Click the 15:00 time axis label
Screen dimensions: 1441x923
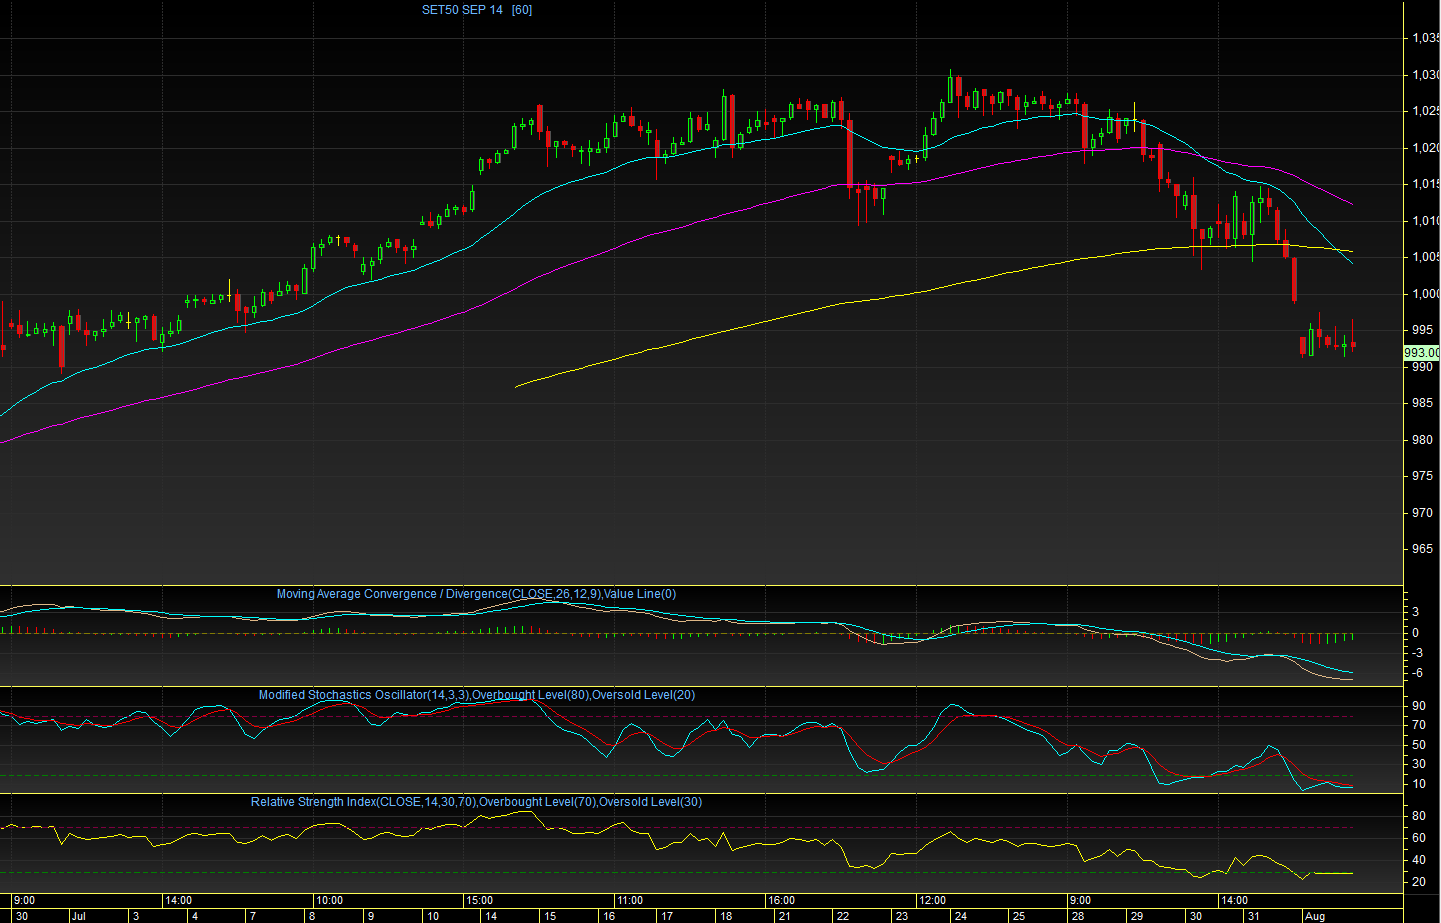click(480, 901)
